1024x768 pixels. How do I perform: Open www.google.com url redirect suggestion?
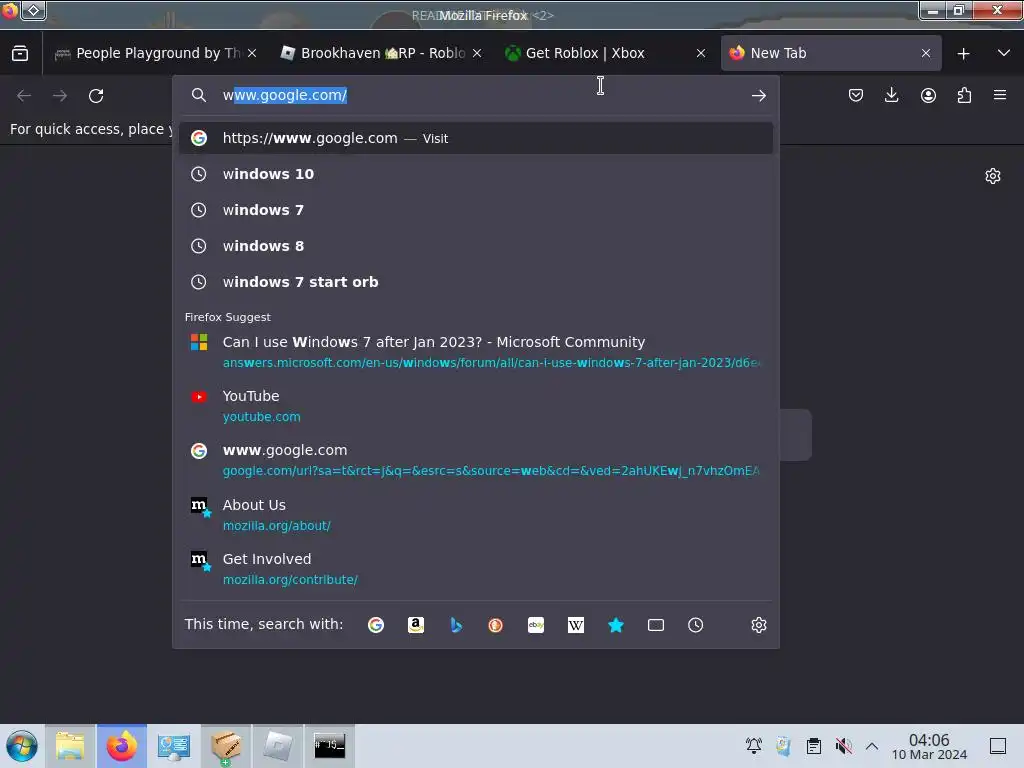pyautogui.click(x=475, y=460)
